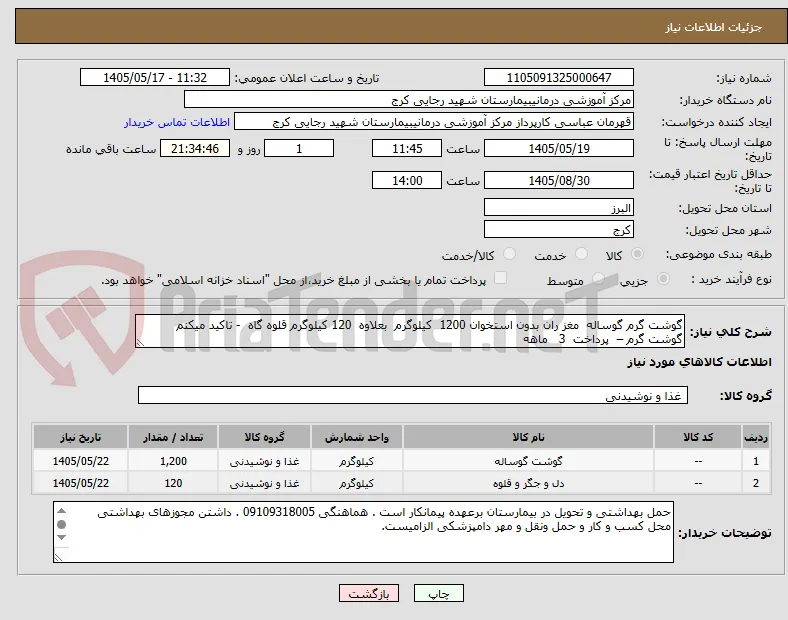788x620 pixels.
Task: Select the متوسط purchase type radio
Action: tap(598, 279)
